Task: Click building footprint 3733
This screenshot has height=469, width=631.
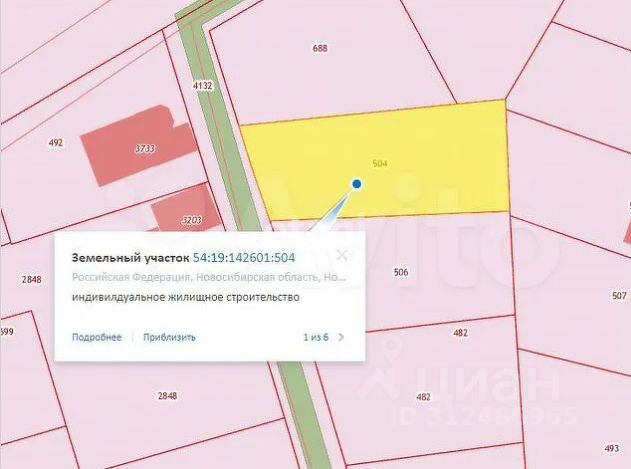Action: (139, 145)
